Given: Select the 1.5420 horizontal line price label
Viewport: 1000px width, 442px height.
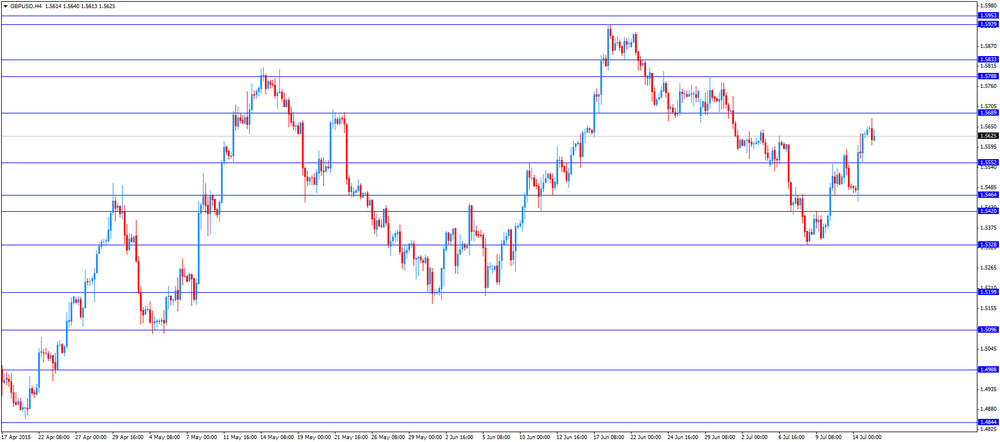Looking at the screenshot, I should (987, 211).
